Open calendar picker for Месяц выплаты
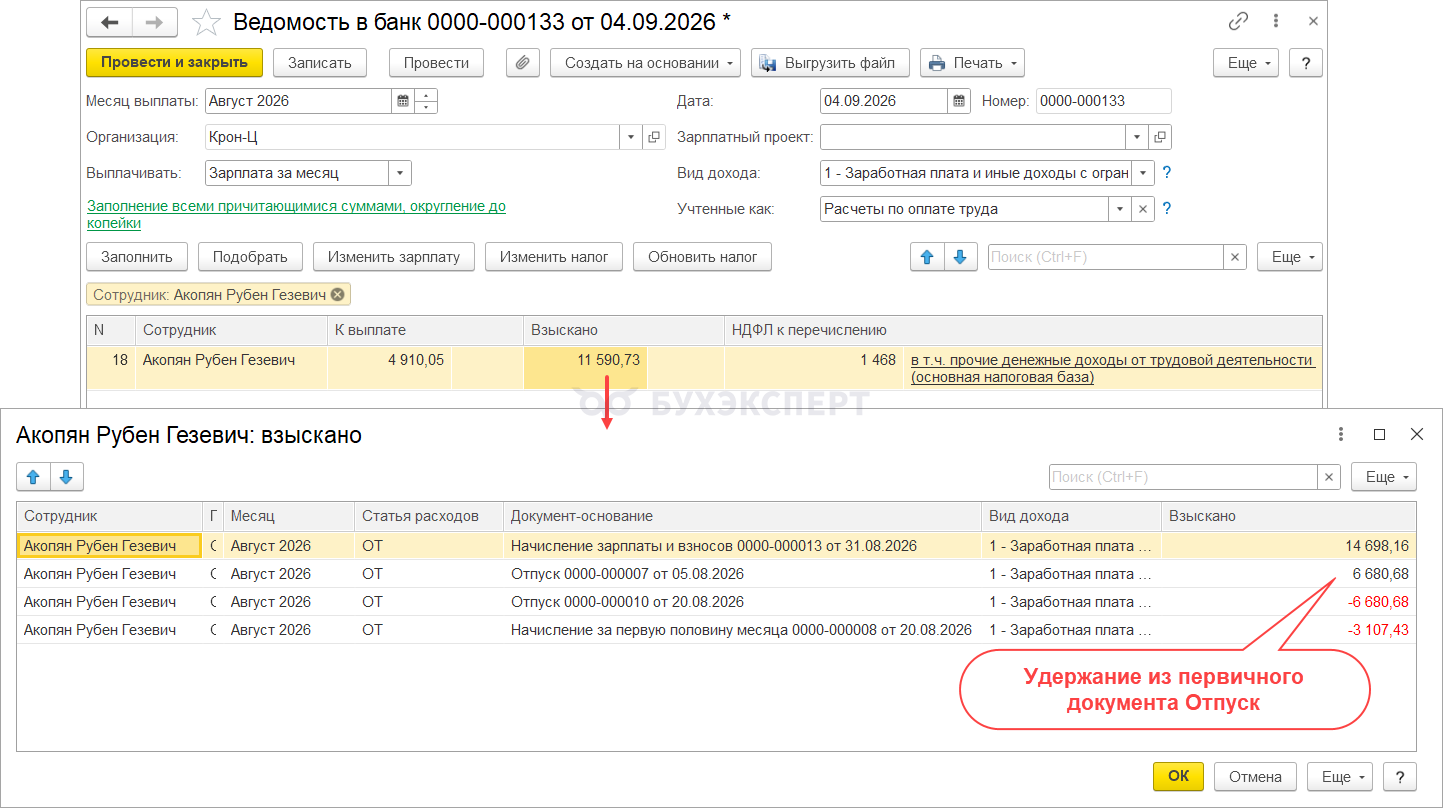This screenshot has width=1443, height=808. point(402,101)
